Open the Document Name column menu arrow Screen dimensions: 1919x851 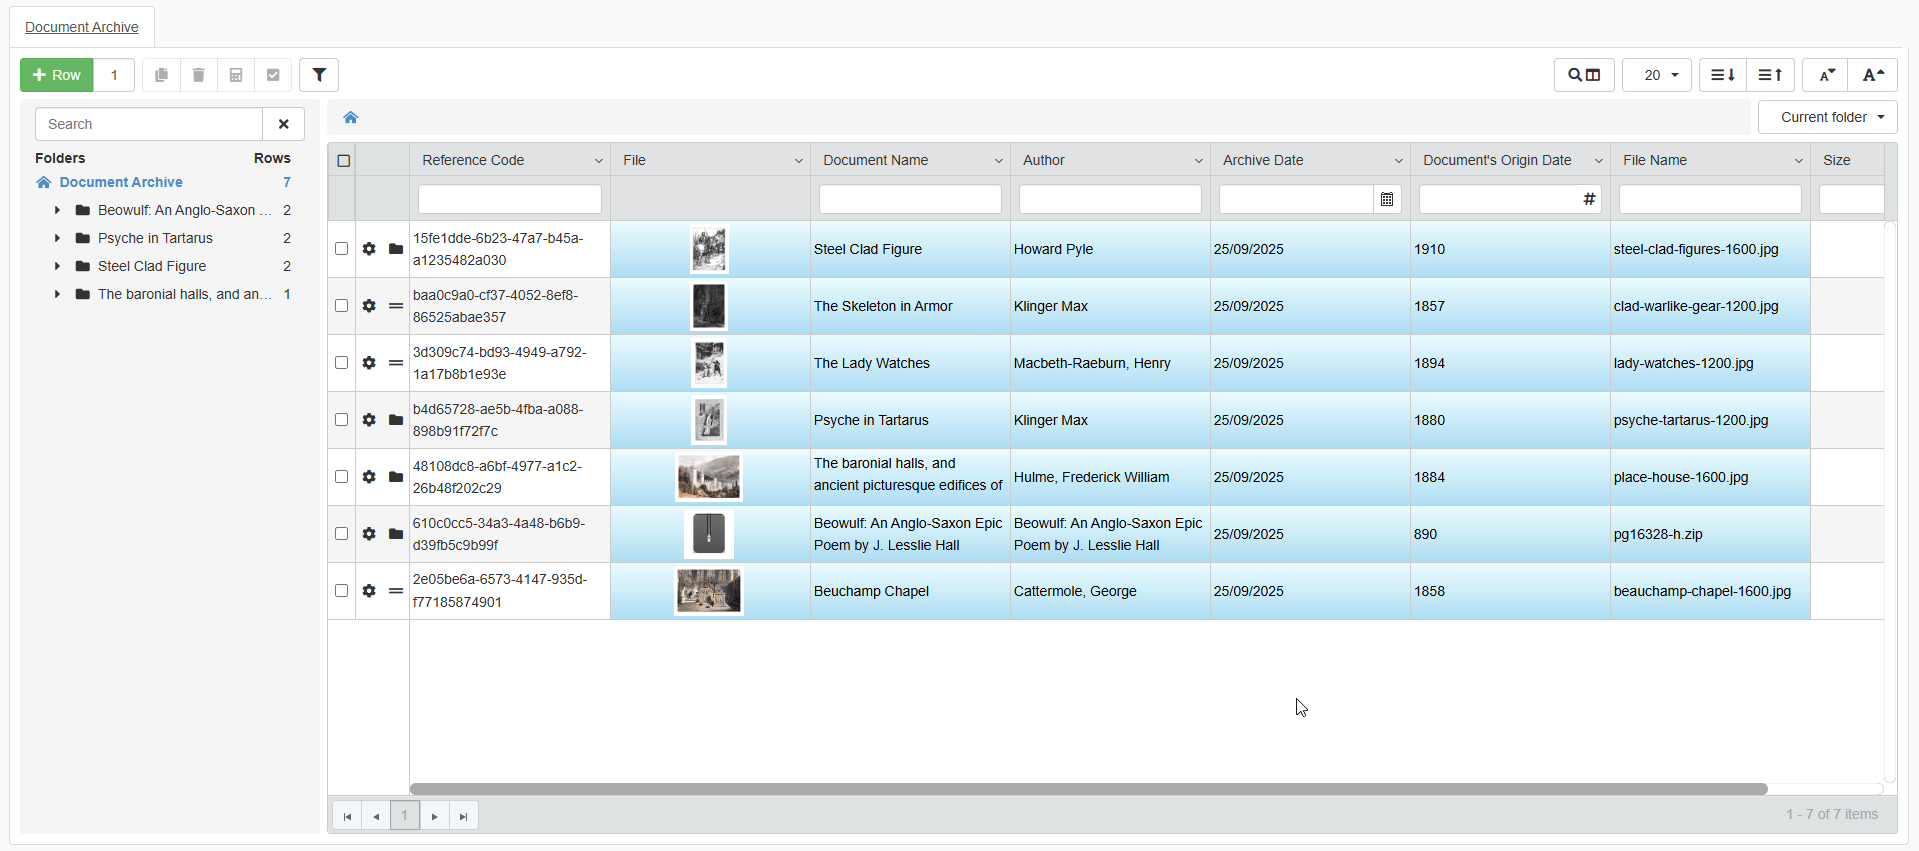point(998,160)
